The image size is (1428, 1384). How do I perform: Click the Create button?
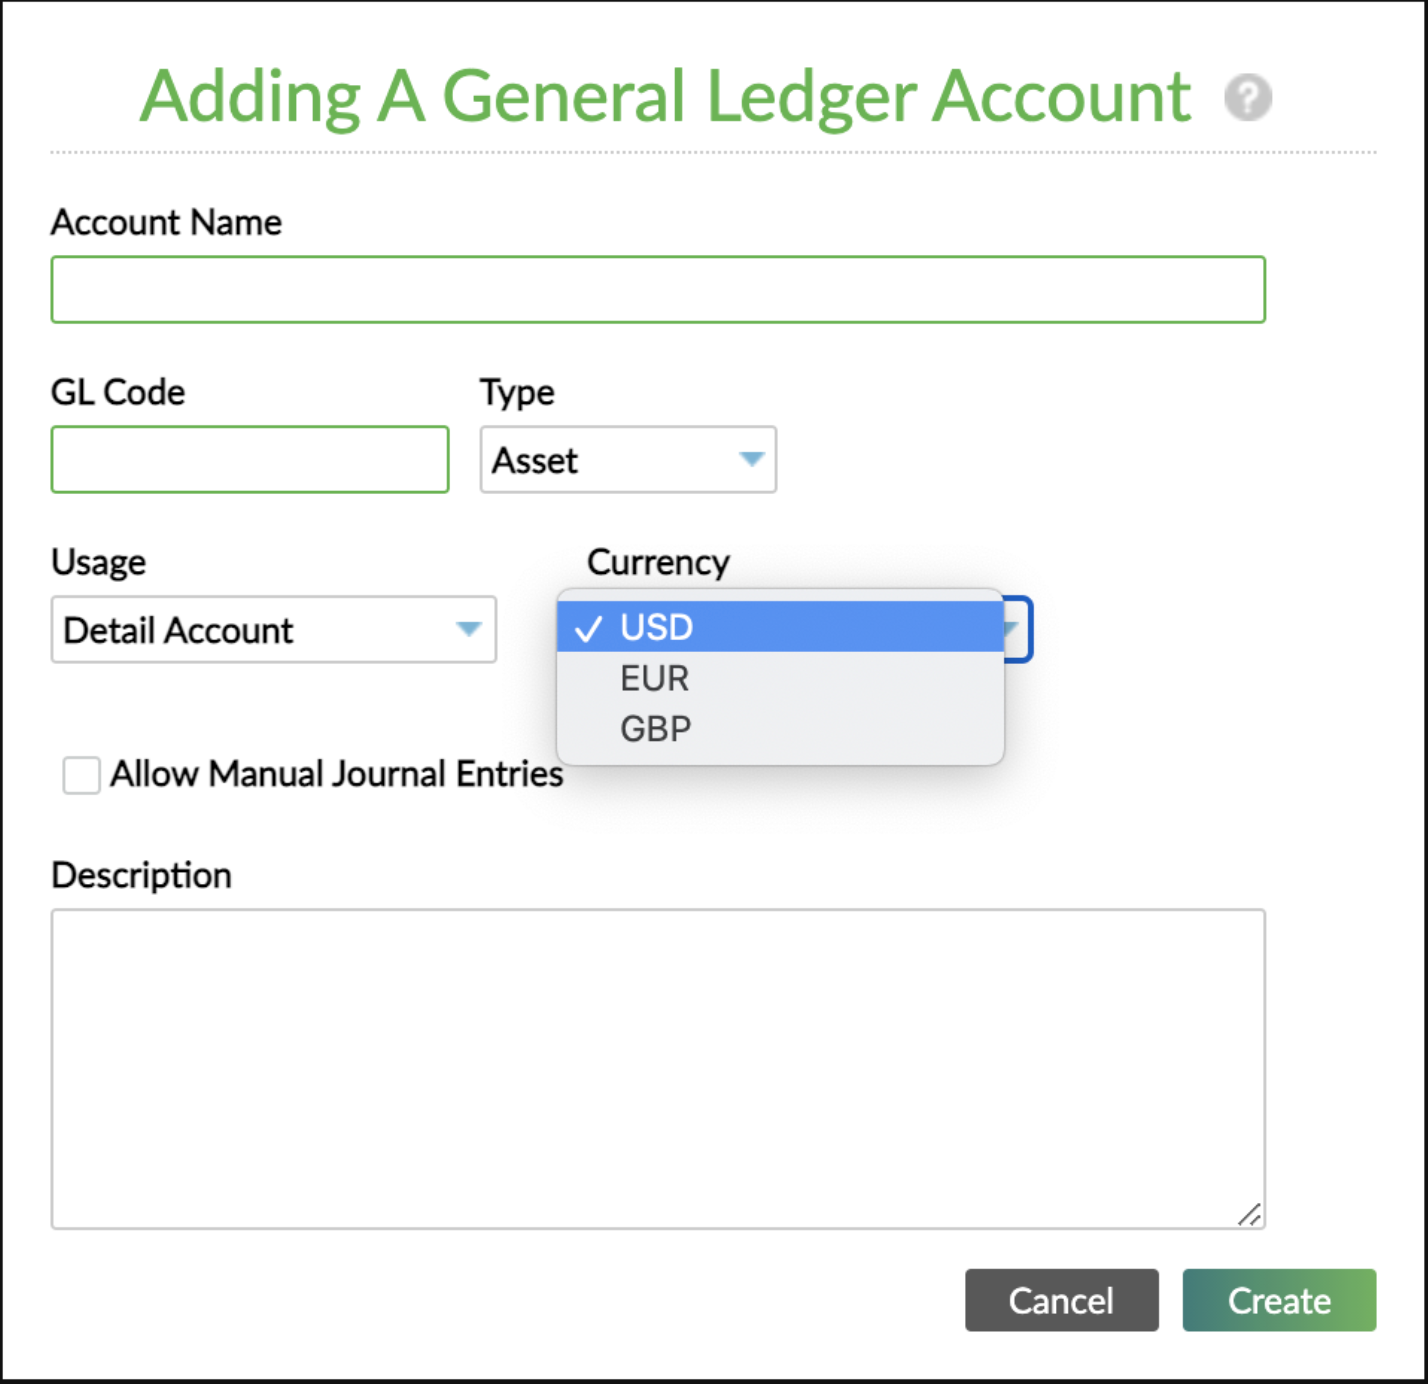[1279, 1300]
